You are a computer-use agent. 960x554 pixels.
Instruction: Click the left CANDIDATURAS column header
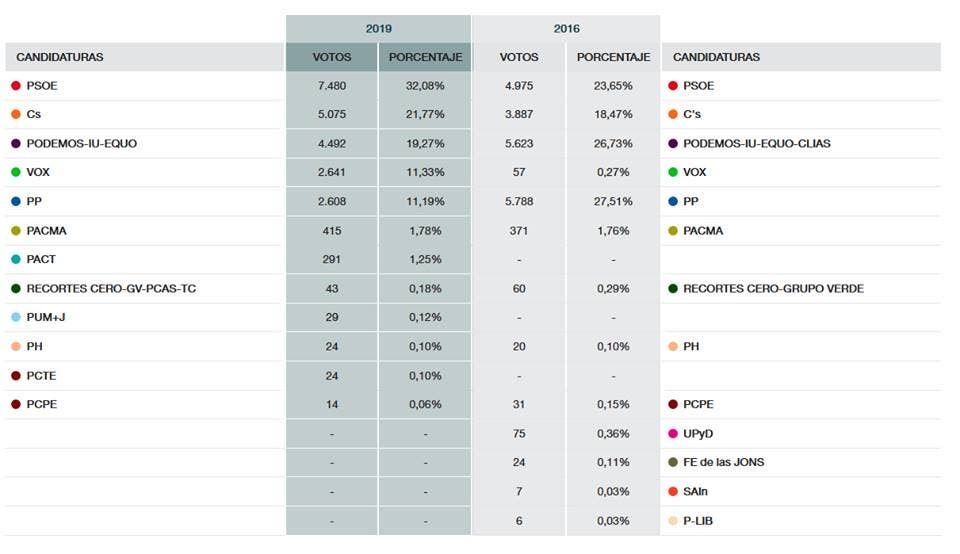click(x=60, y=57)
